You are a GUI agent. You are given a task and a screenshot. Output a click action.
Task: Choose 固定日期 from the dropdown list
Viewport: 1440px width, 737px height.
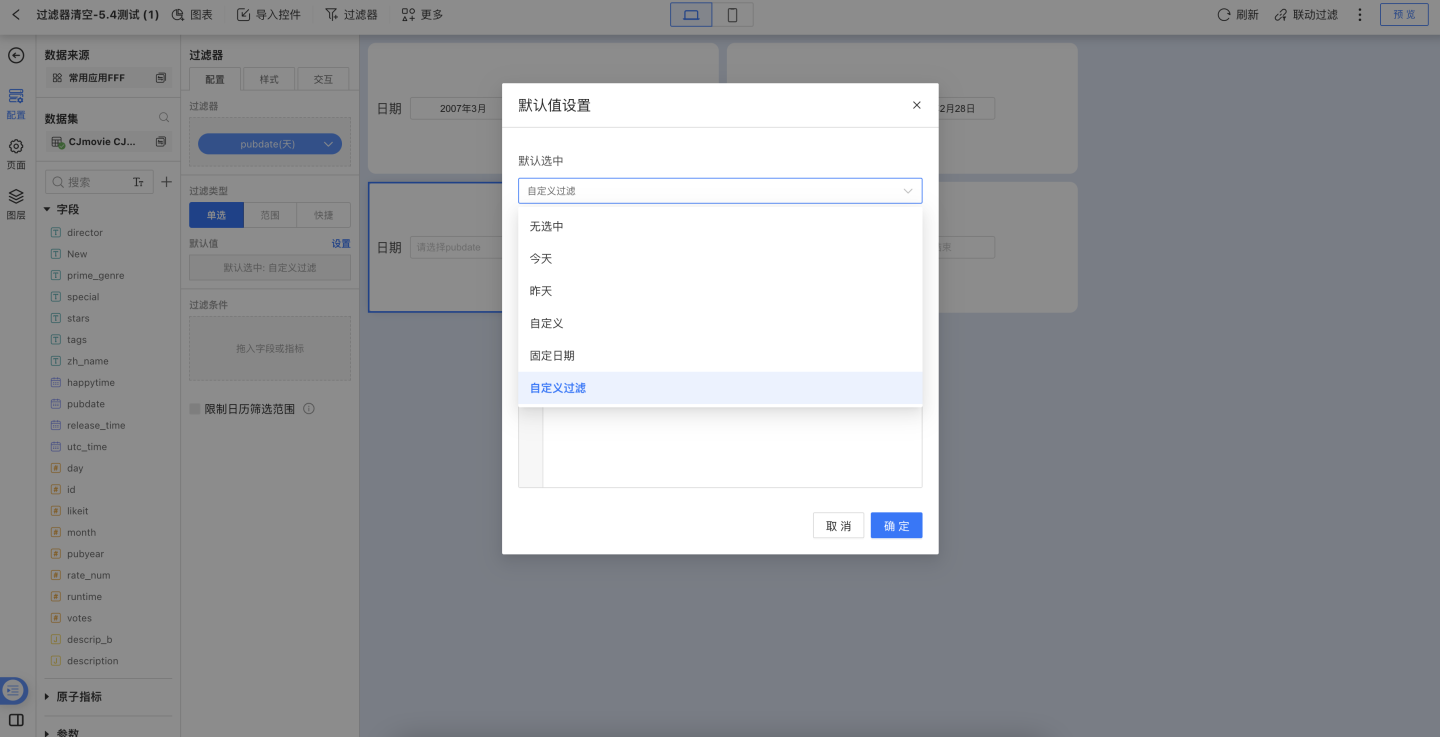(720, 356)
